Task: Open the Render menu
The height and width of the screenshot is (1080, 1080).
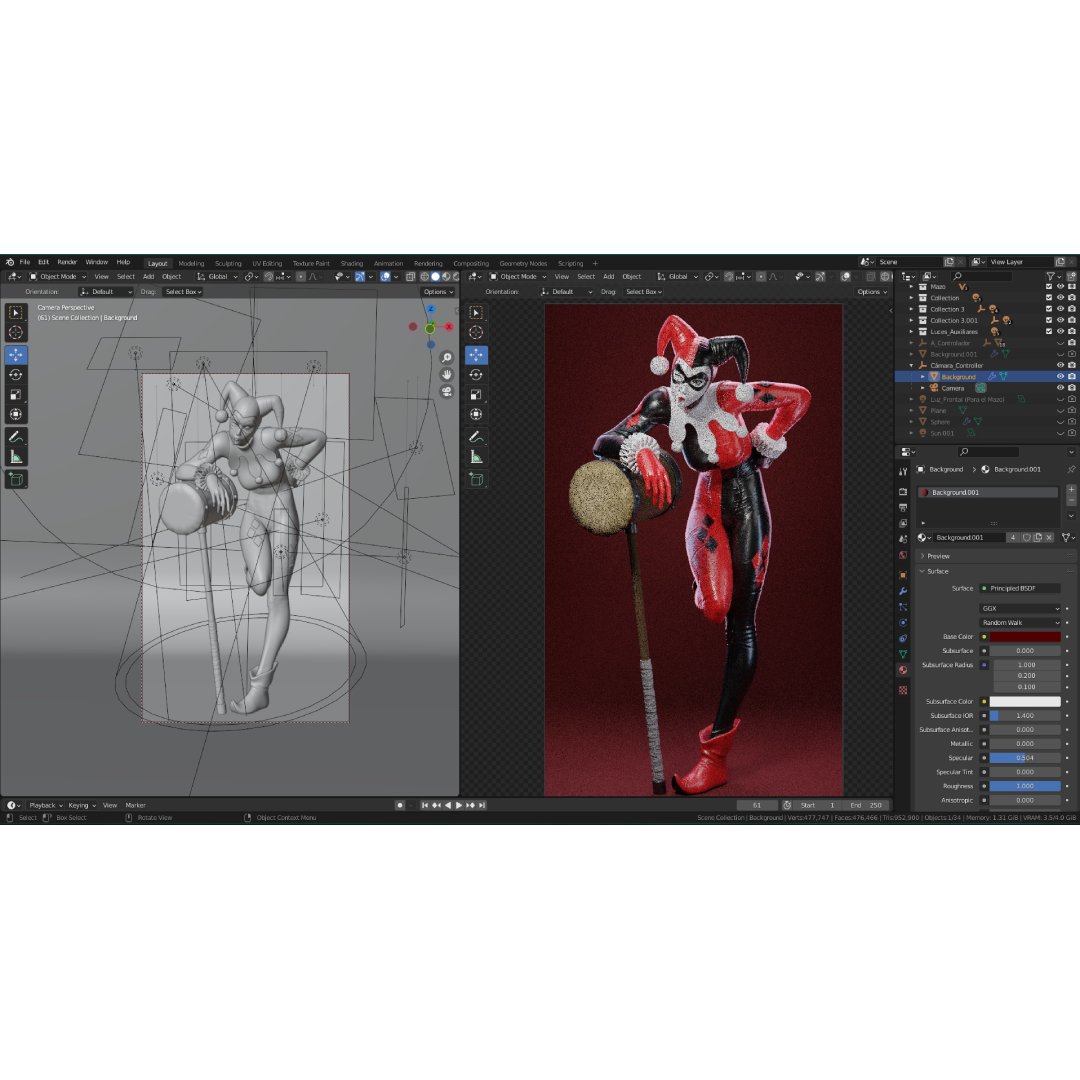Action: [x=67, y=262]
